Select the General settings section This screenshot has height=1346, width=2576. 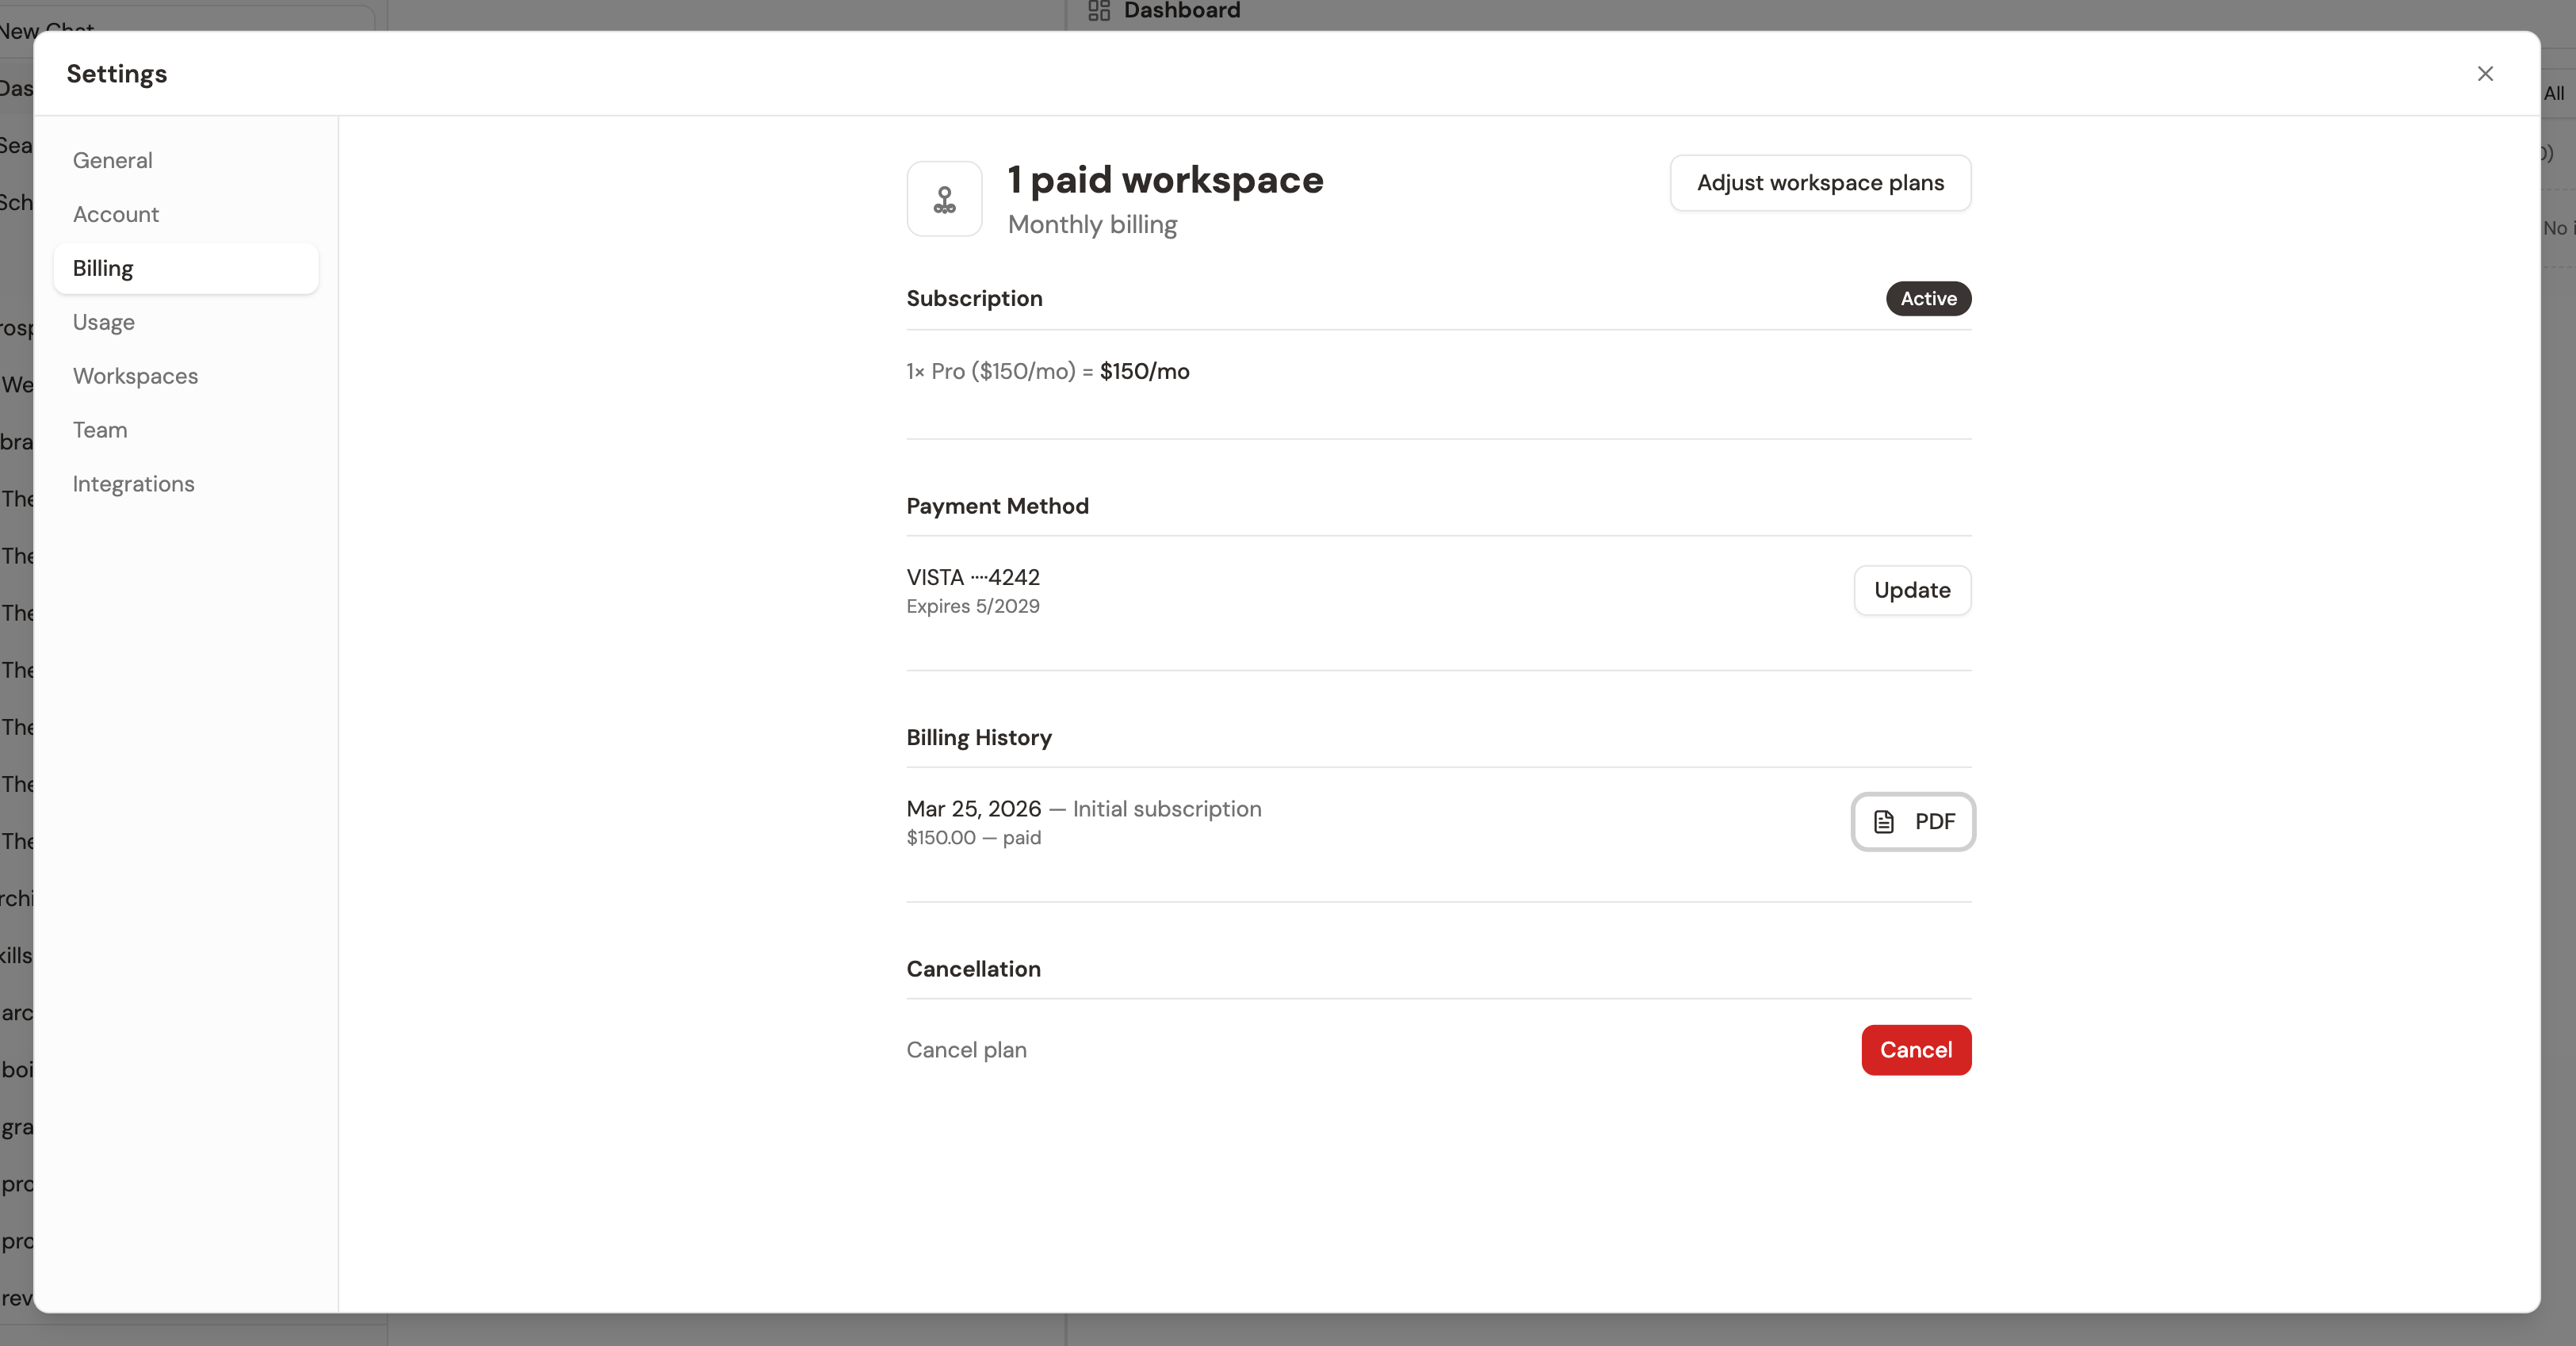(x=112, y=159)
